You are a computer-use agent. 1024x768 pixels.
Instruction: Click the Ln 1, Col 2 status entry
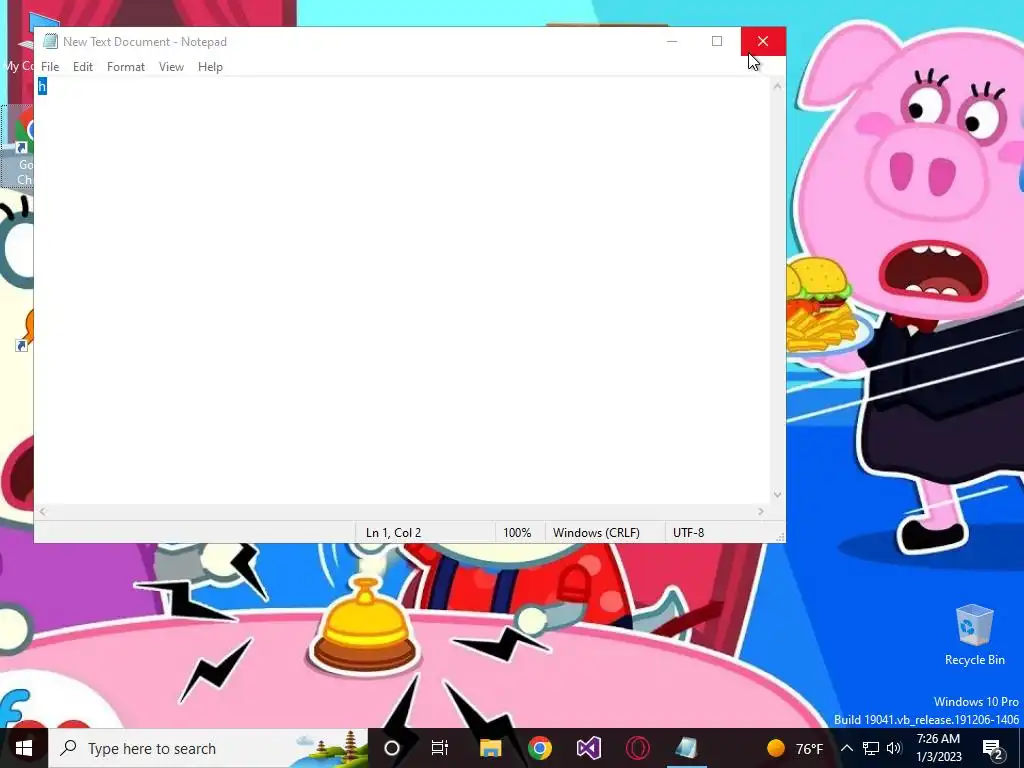[x=393, y=532]
